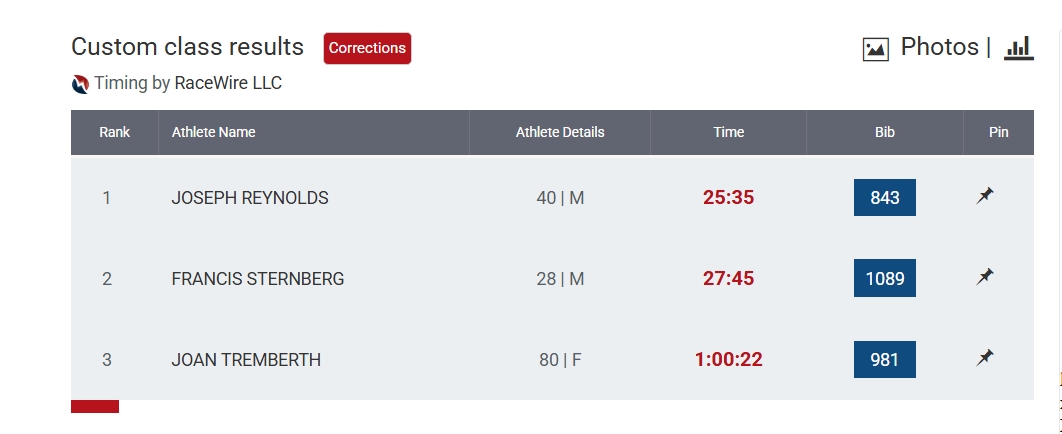1062x434 pixels.
Task: Sort results by Time column header
Action: [x=728, y=132]
